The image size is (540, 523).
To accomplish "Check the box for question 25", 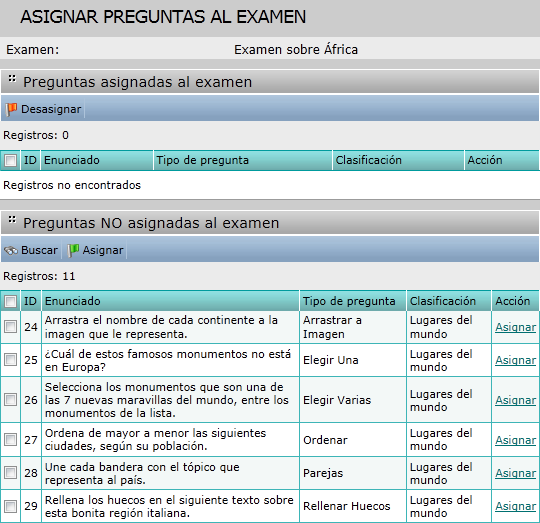I will click(10, 360).
